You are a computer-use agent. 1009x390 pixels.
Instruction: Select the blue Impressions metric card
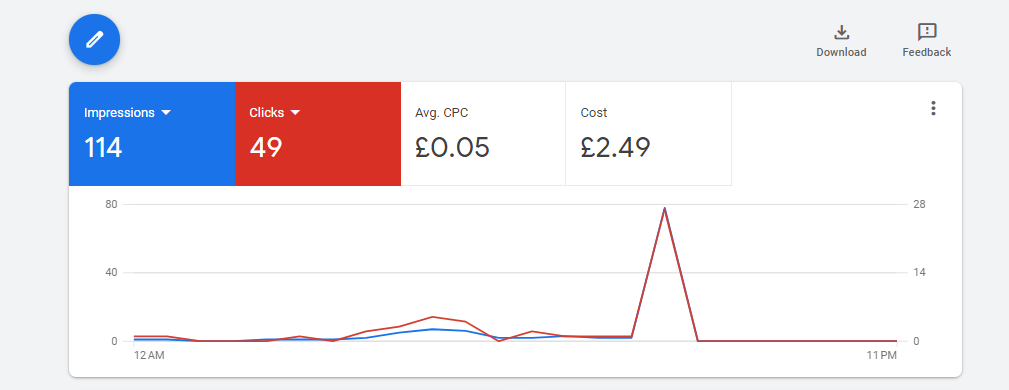pyautogui.click(x=152, y=134)
